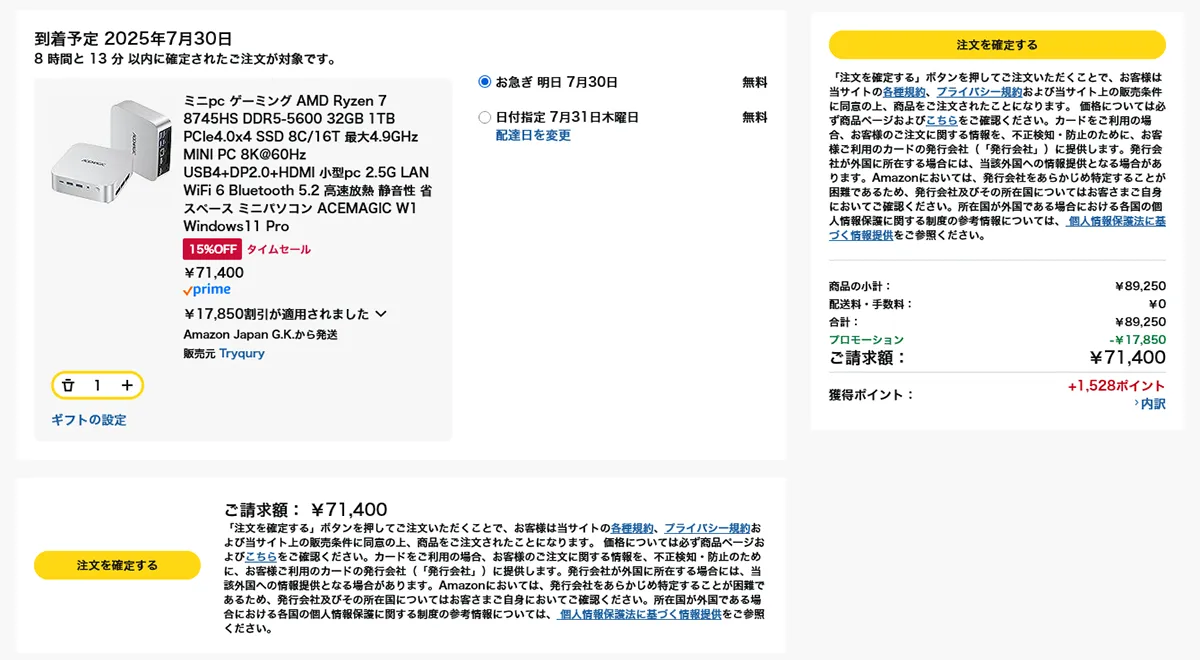Click the ご請求額： ¥71,400 heading in the bottom section
Screen dimensions: 1200x660
click(x=305, y=510)
